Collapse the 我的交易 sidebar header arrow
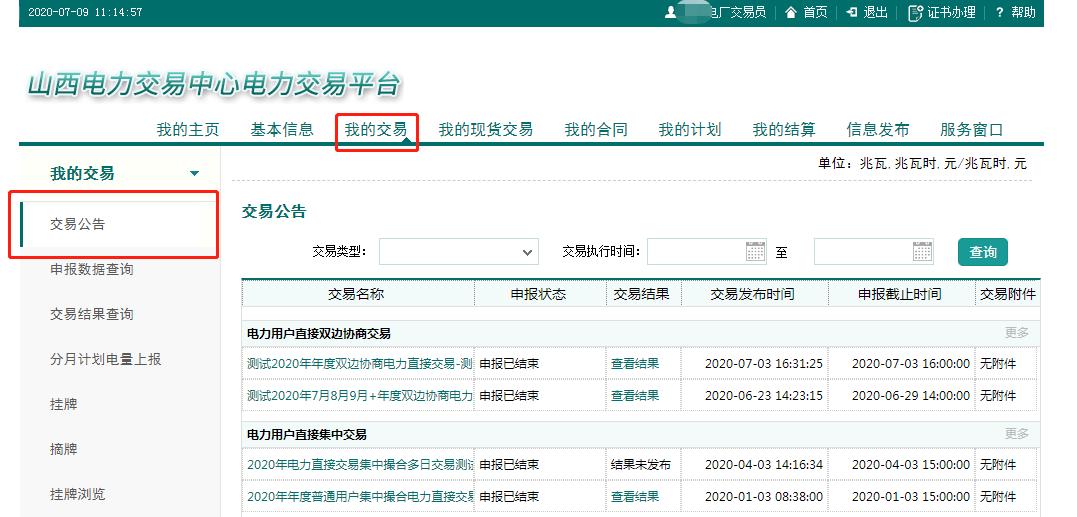This screenshot has height=517, width=1077. 194,174
